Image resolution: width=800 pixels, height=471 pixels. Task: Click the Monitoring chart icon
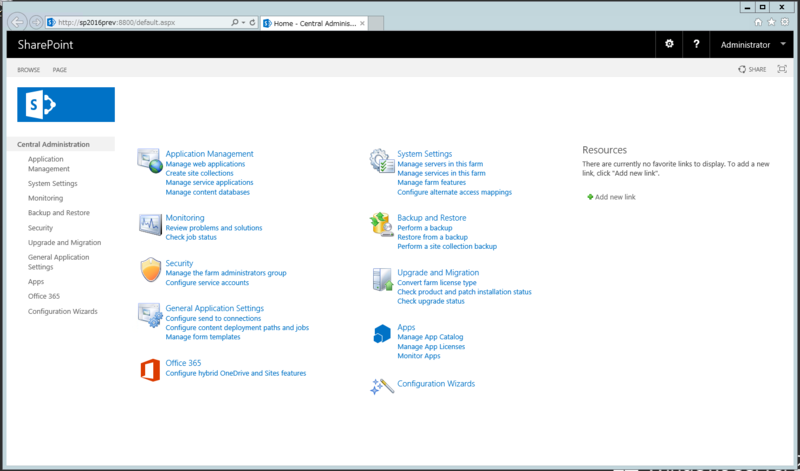150,225
